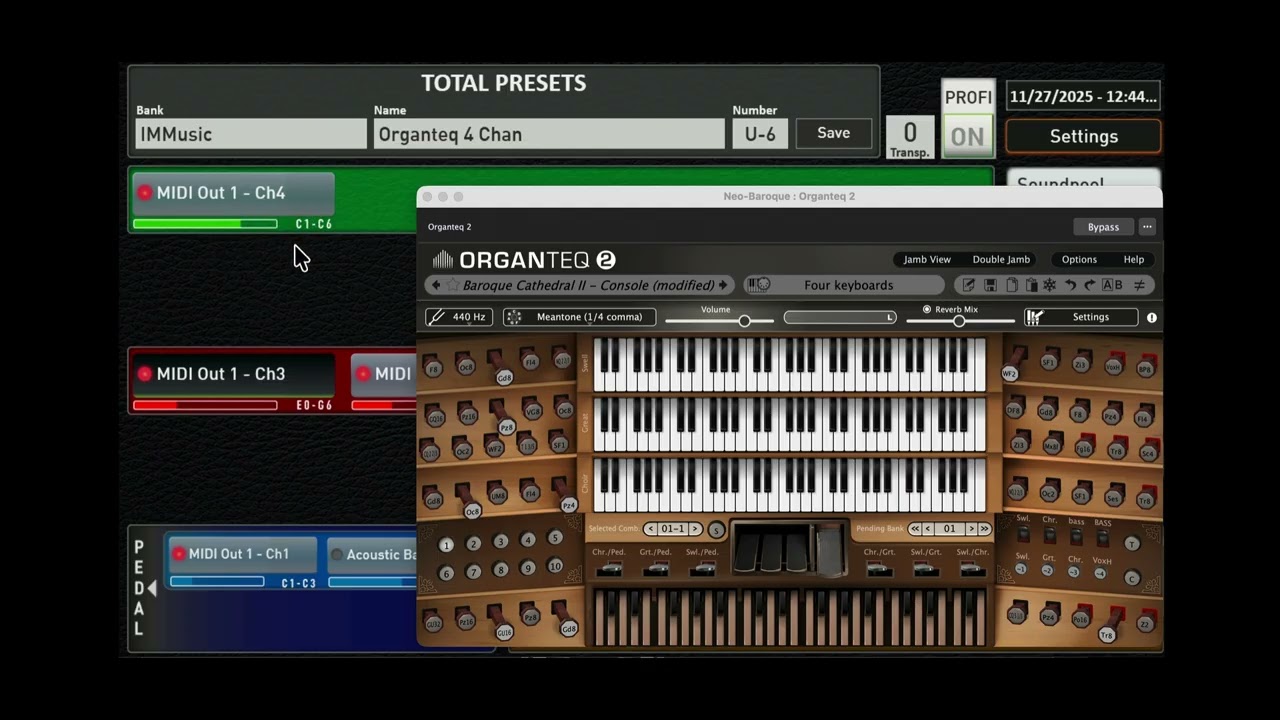The width and height of the screenshot is (1280, 720).
Task: Select the Reverb Mix radio button
Action: (x=927, y=309)
